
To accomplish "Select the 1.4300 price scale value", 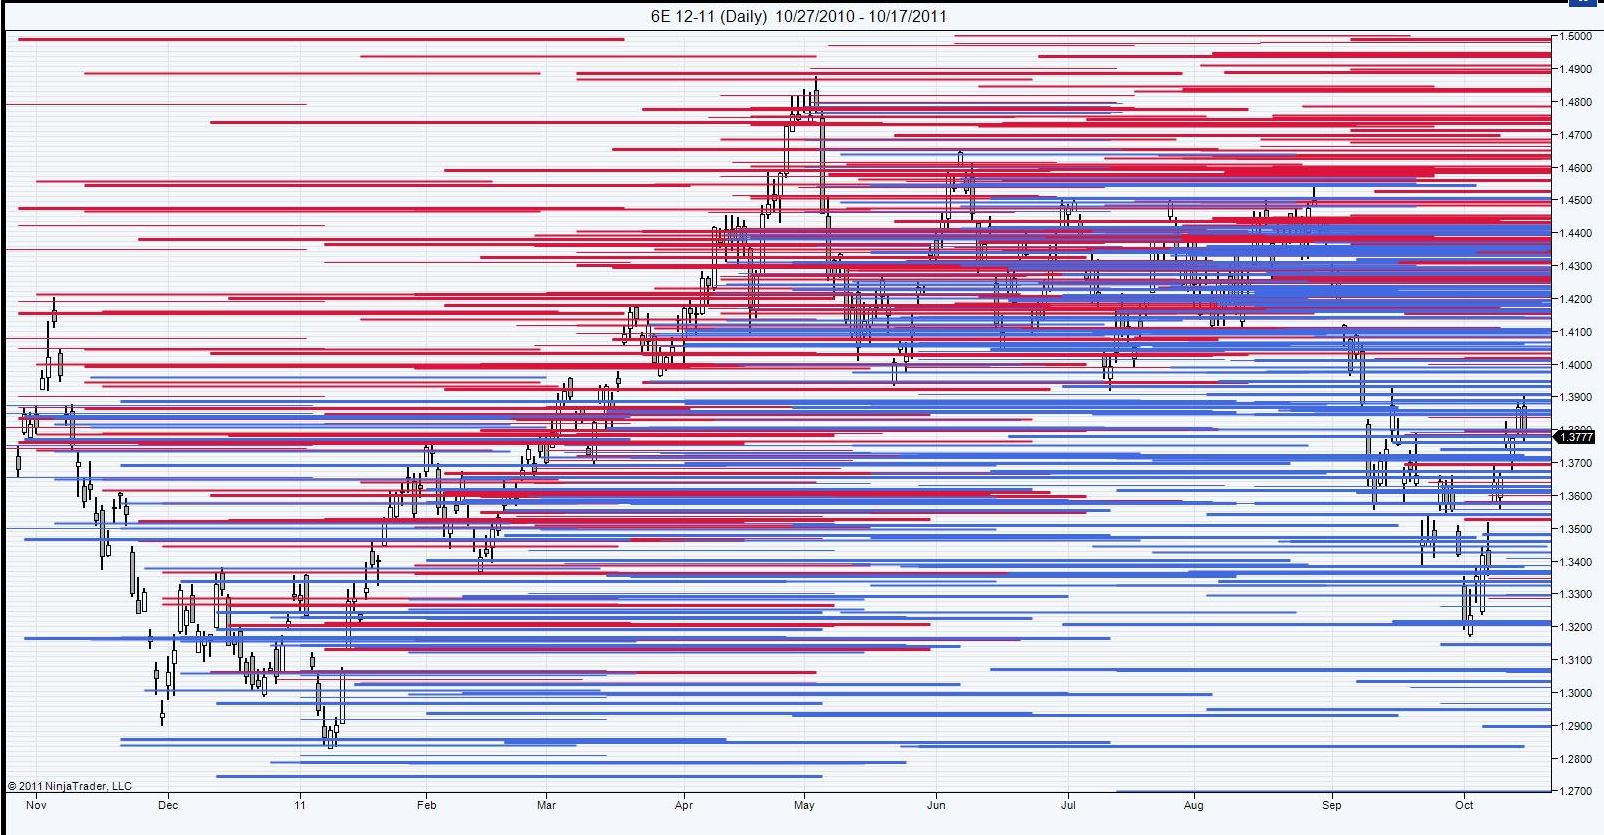I will (x=1576, y=267).
